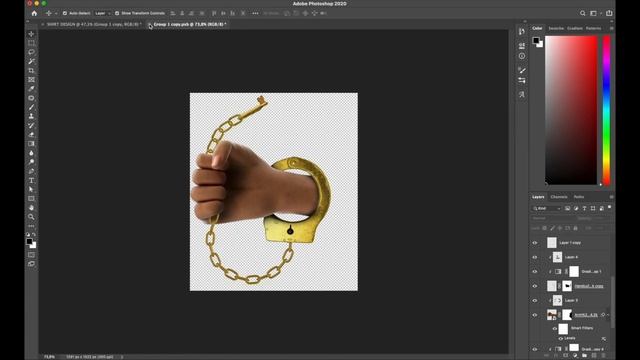Switch to the SHIRT DESIGN document tab
This screenshot has width=640, height=360.
coord(94,24)
